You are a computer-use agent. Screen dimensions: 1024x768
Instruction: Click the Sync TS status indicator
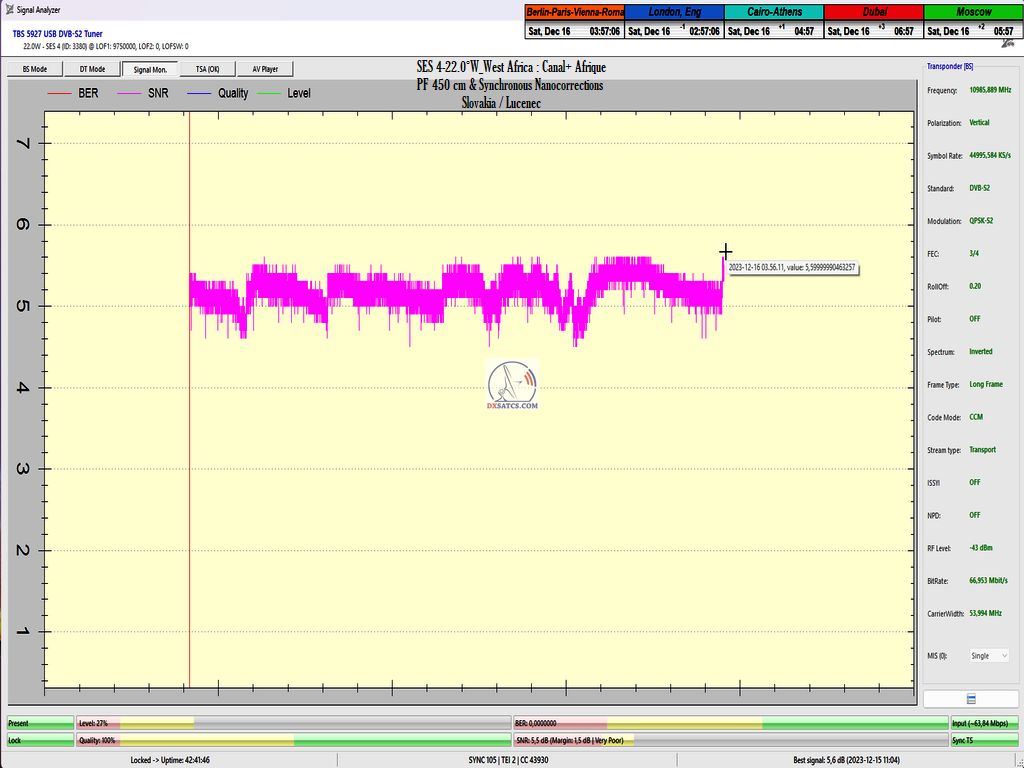985,741
